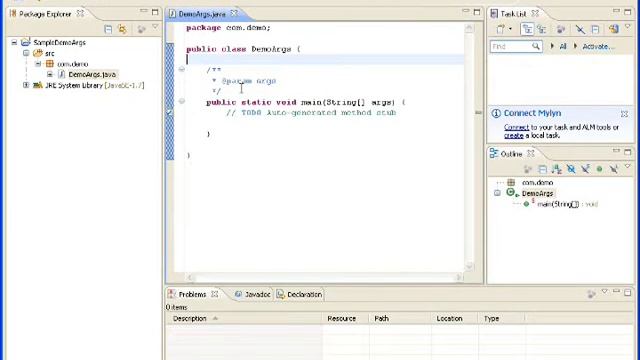Viewport: 640px width, 360px height.
Task: Open the New Task dropdown arrow
Action: pos(510,29)
